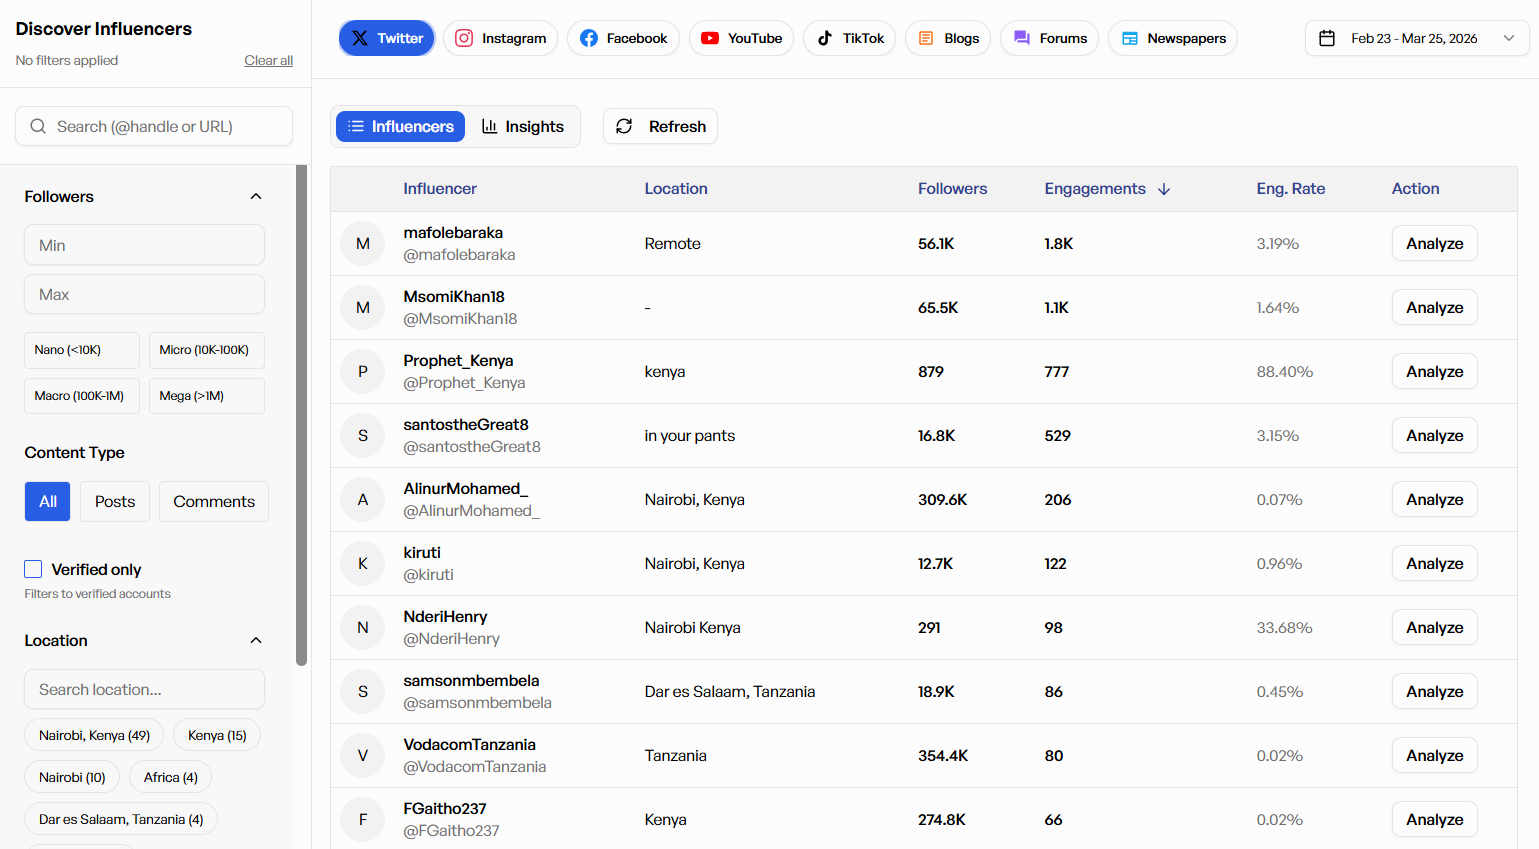Click the sidebar vertical scrollbar
Viewport: 1539px width, 849px height.
click(301, 415)
